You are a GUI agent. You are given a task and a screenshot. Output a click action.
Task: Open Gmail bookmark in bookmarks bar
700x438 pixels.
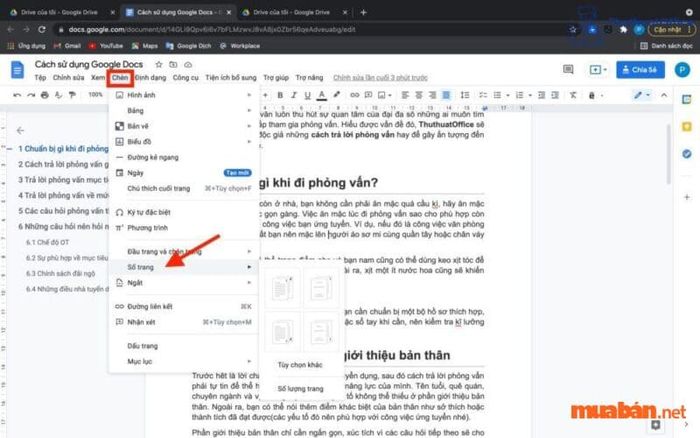(67, 46)
